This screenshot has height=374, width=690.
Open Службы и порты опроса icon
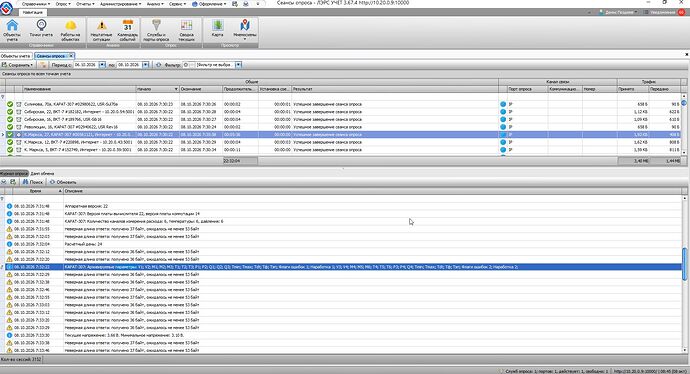click(156, 30)
